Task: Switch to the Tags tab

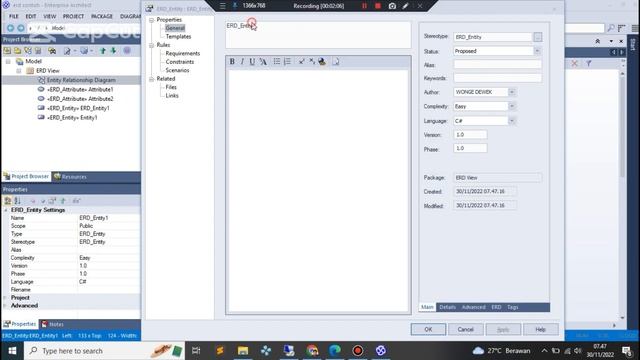Action: 513,307
